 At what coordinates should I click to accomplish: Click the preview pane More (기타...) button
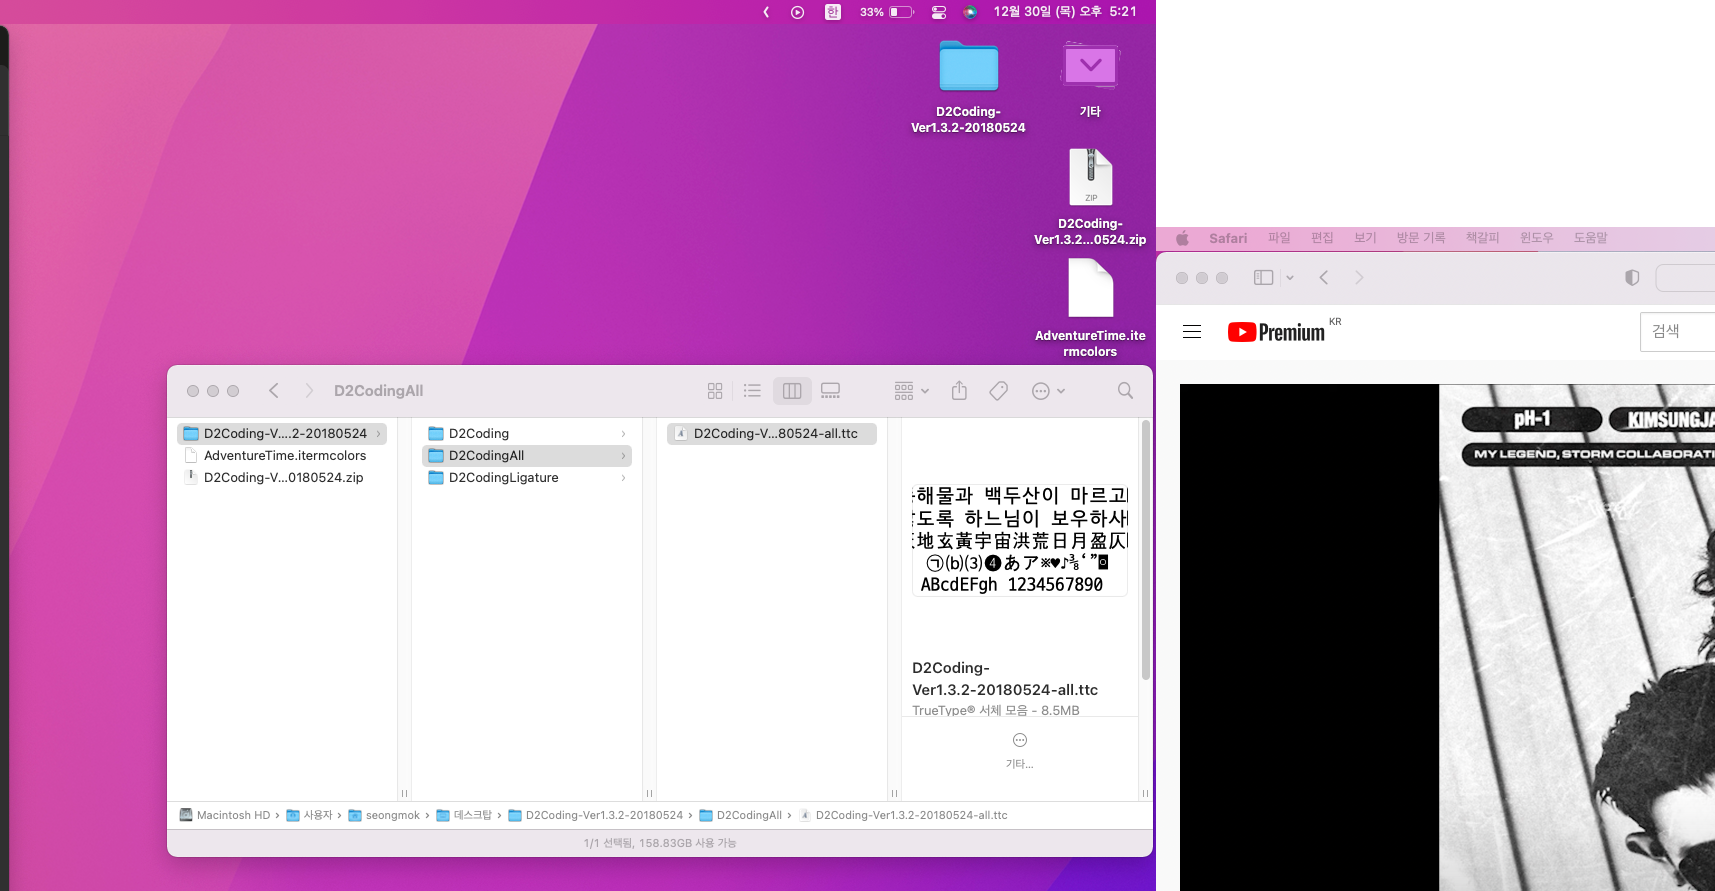pos(1020,750)
